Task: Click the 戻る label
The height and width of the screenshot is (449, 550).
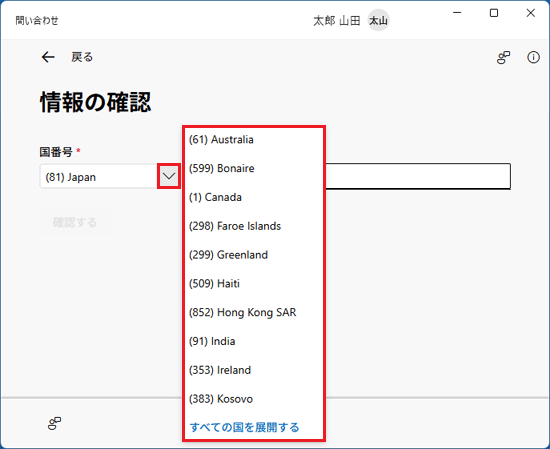Action: click(x=82, y=57)
